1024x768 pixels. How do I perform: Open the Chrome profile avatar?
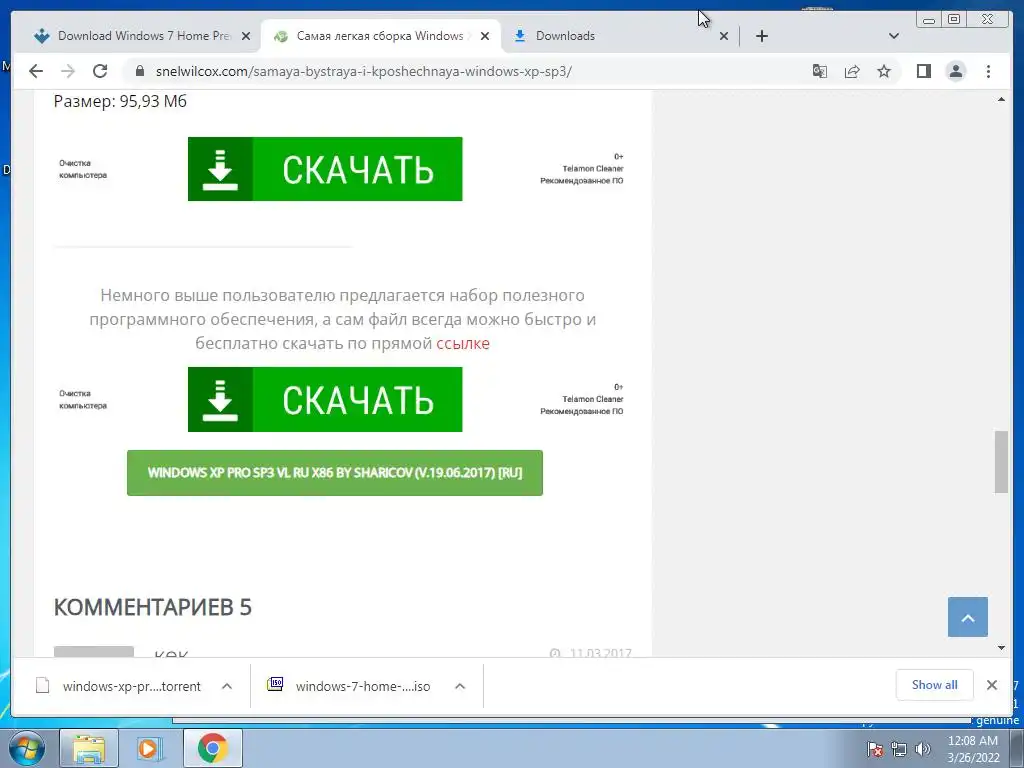click(955, 71)
